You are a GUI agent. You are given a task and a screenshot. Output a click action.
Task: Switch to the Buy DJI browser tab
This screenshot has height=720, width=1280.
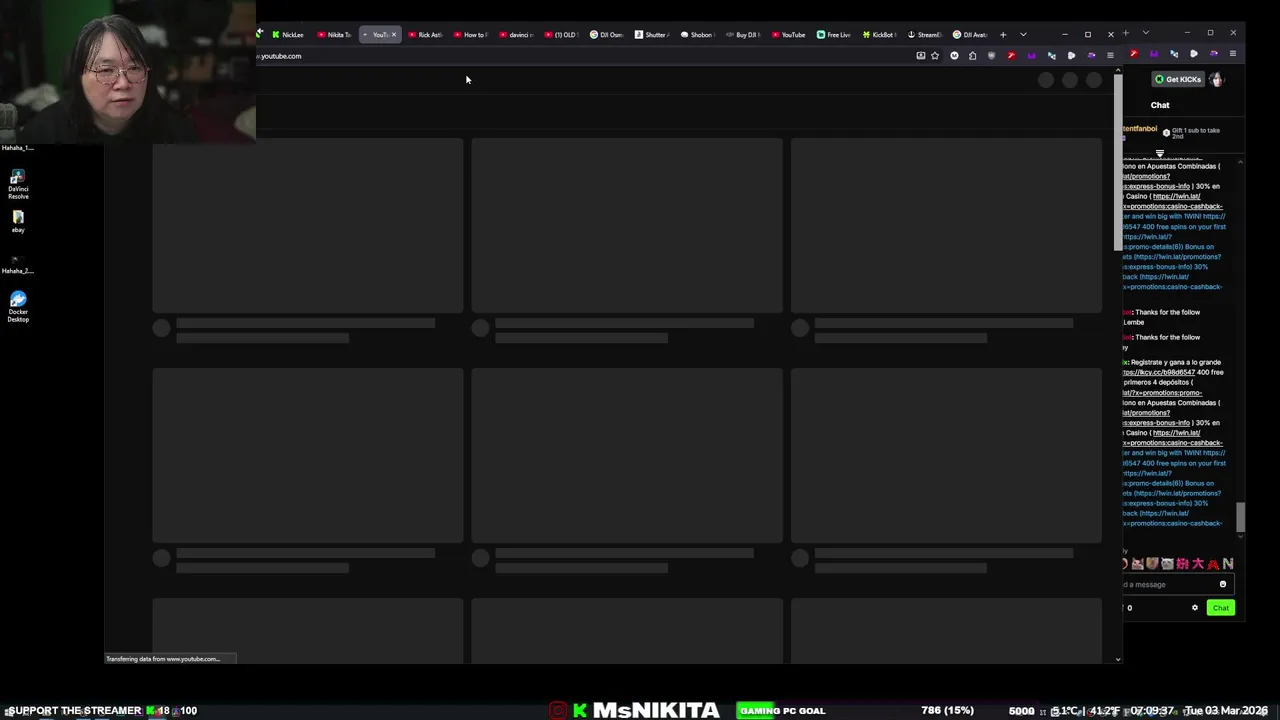click(744, 35)
